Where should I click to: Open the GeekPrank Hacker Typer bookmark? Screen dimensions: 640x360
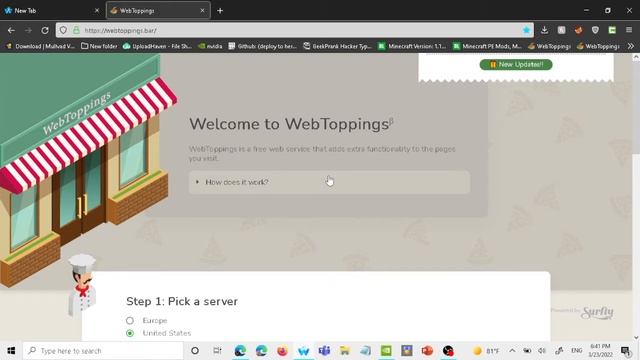337,46
